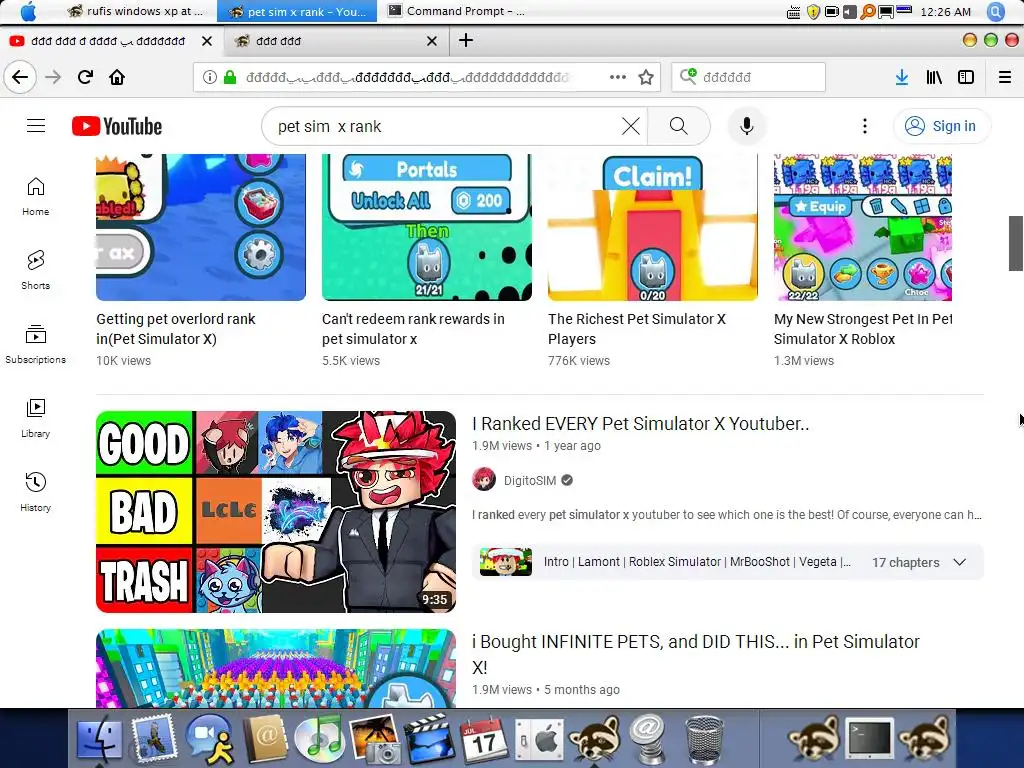Bookmark this page with the star icon

pos(646,77)
